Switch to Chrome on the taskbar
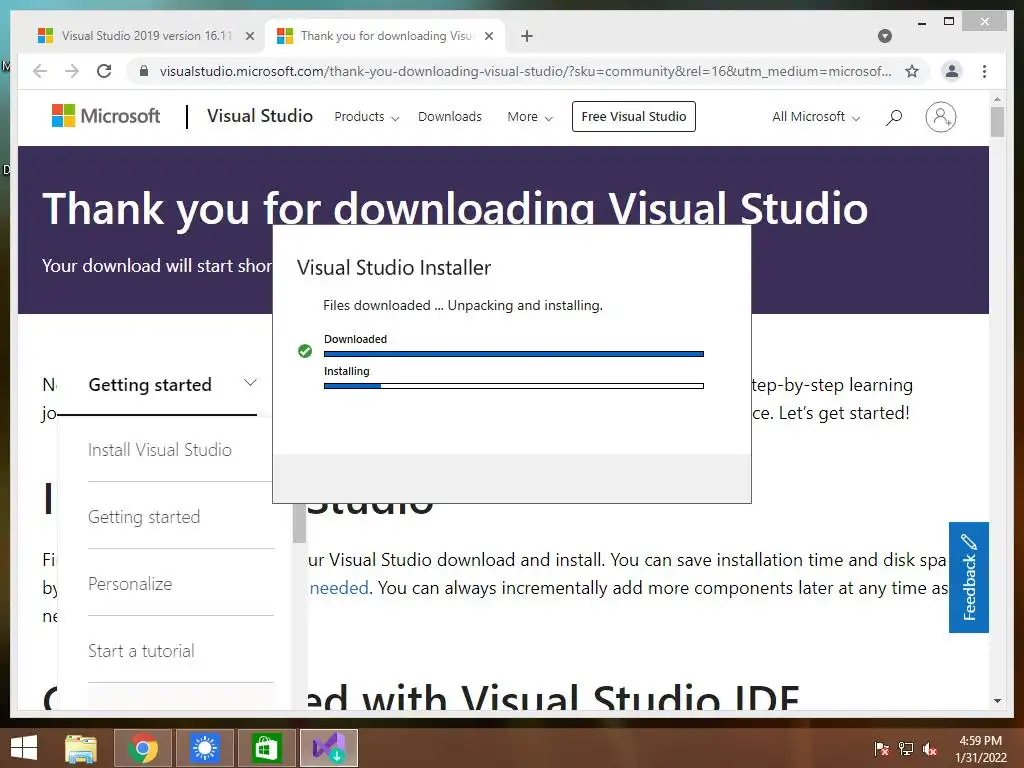This screenshot has height=768, width=1024. pos(143,748)
